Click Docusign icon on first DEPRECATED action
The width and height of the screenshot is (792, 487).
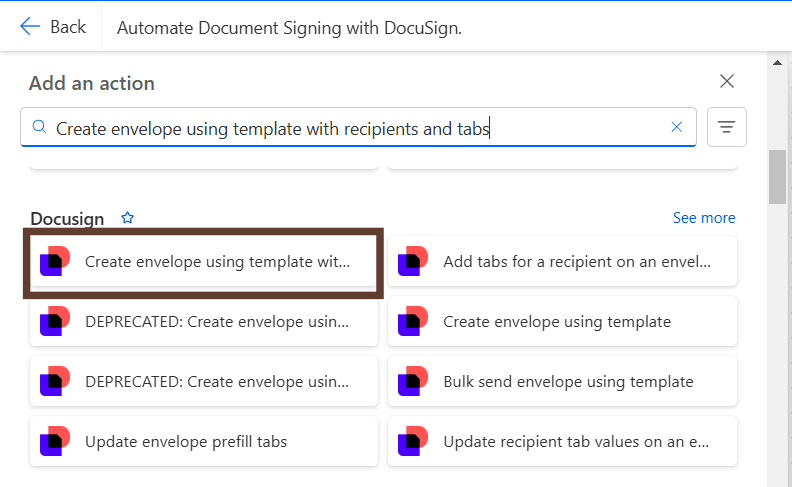point(54,322)
